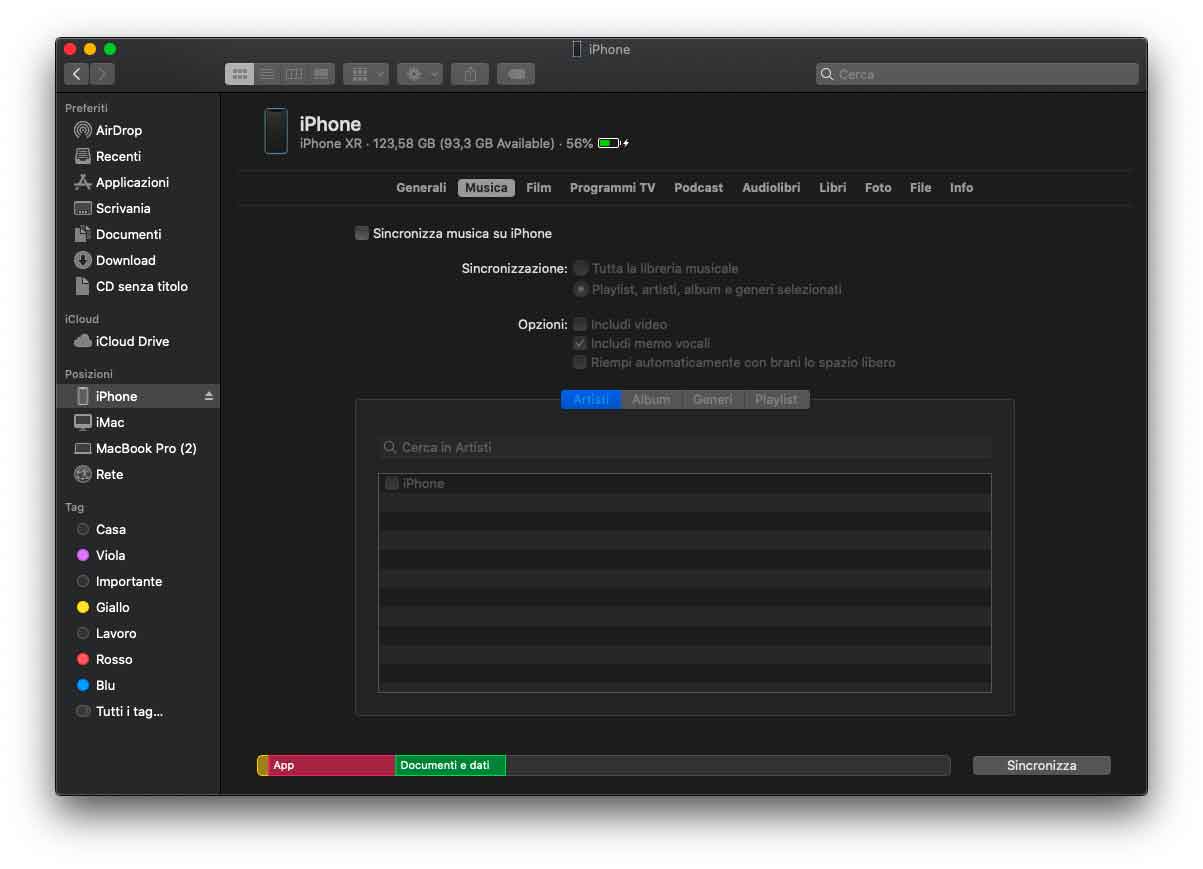This screenshot has width=1203, height=869.
Task: Go forward with the right chevron button
Action: tap(103, 74)
